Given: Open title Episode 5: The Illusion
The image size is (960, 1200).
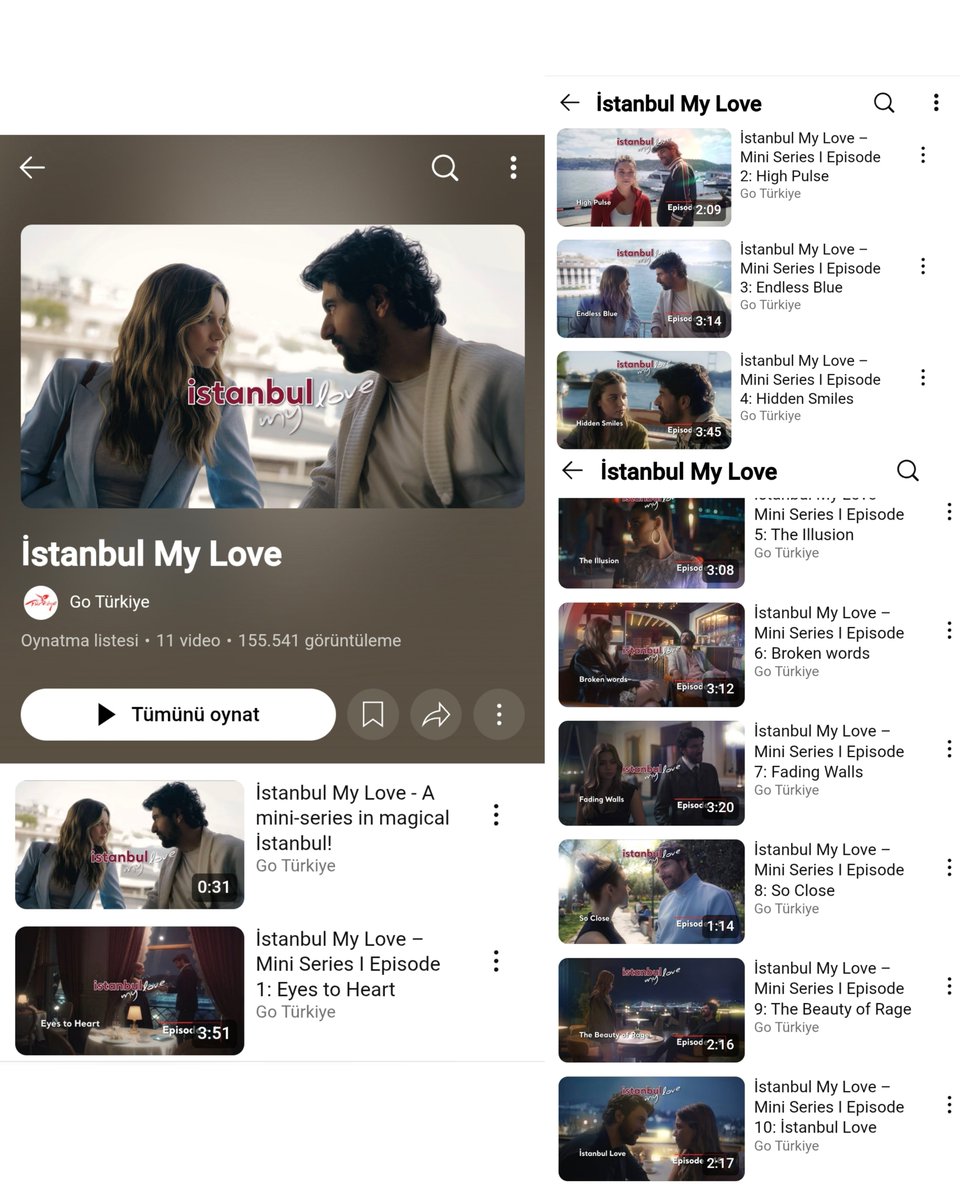Looking at the screenshot, I should 829,520.
